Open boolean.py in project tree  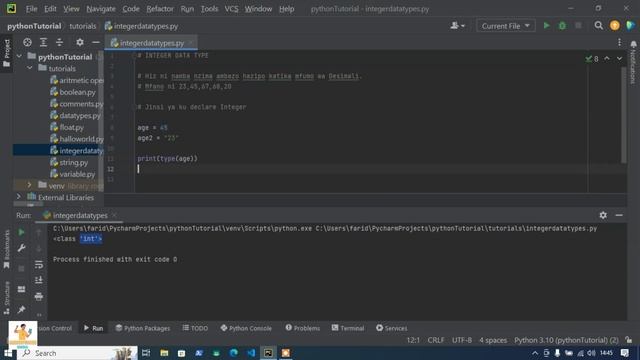tap(77, 92)
